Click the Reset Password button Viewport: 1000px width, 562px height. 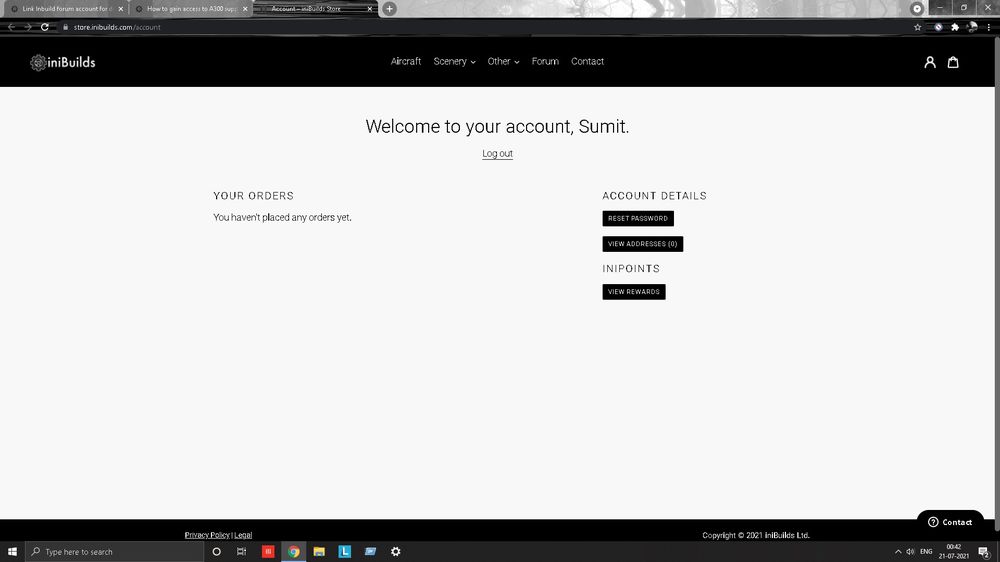[638, 218]
